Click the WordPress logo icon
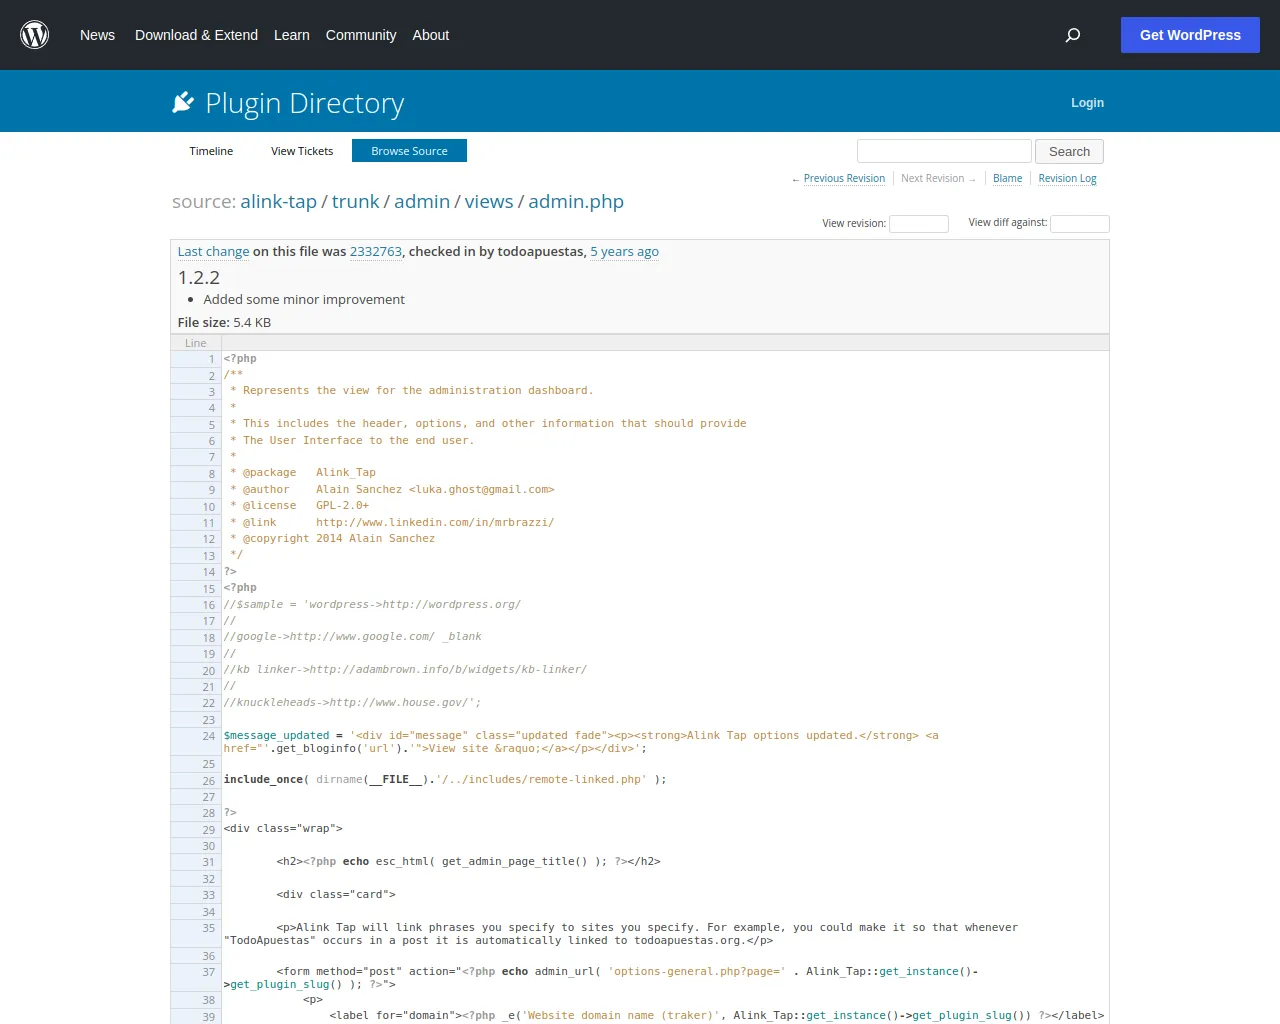The image size is (1280, 1024). [x=35, y=35]
